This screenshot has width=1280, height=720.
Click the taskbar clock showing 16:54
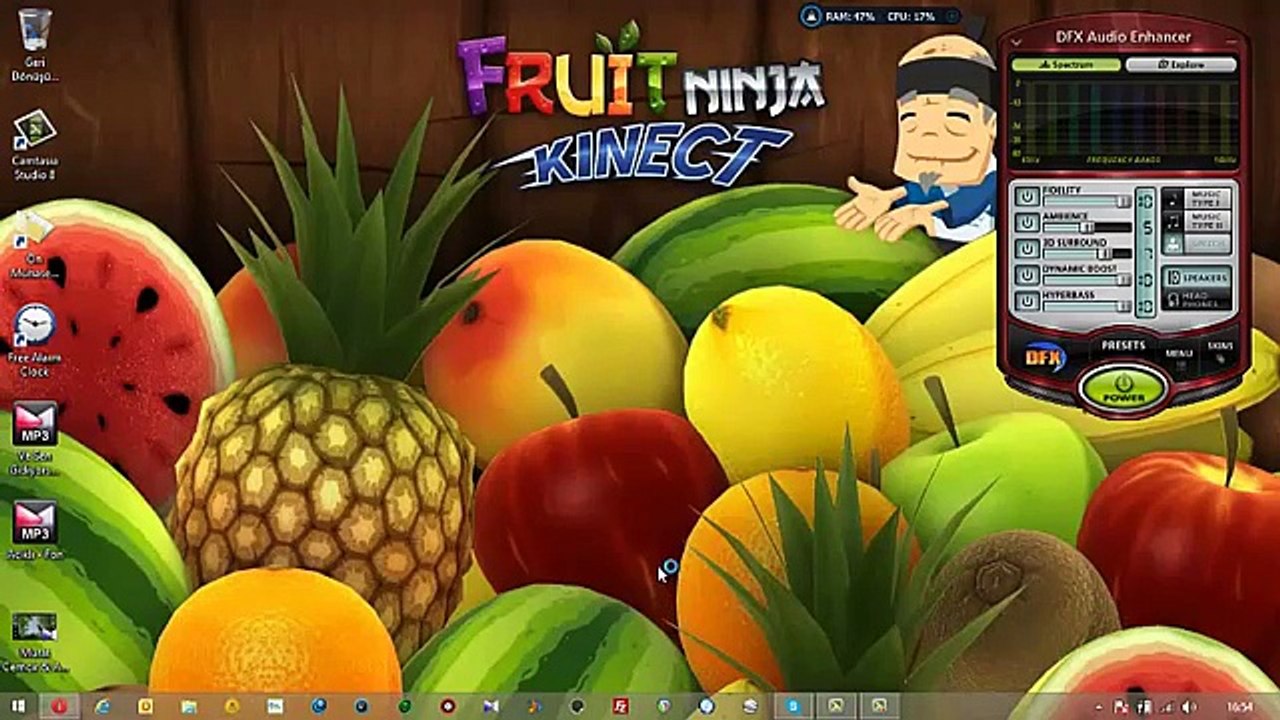point(1240,707)
